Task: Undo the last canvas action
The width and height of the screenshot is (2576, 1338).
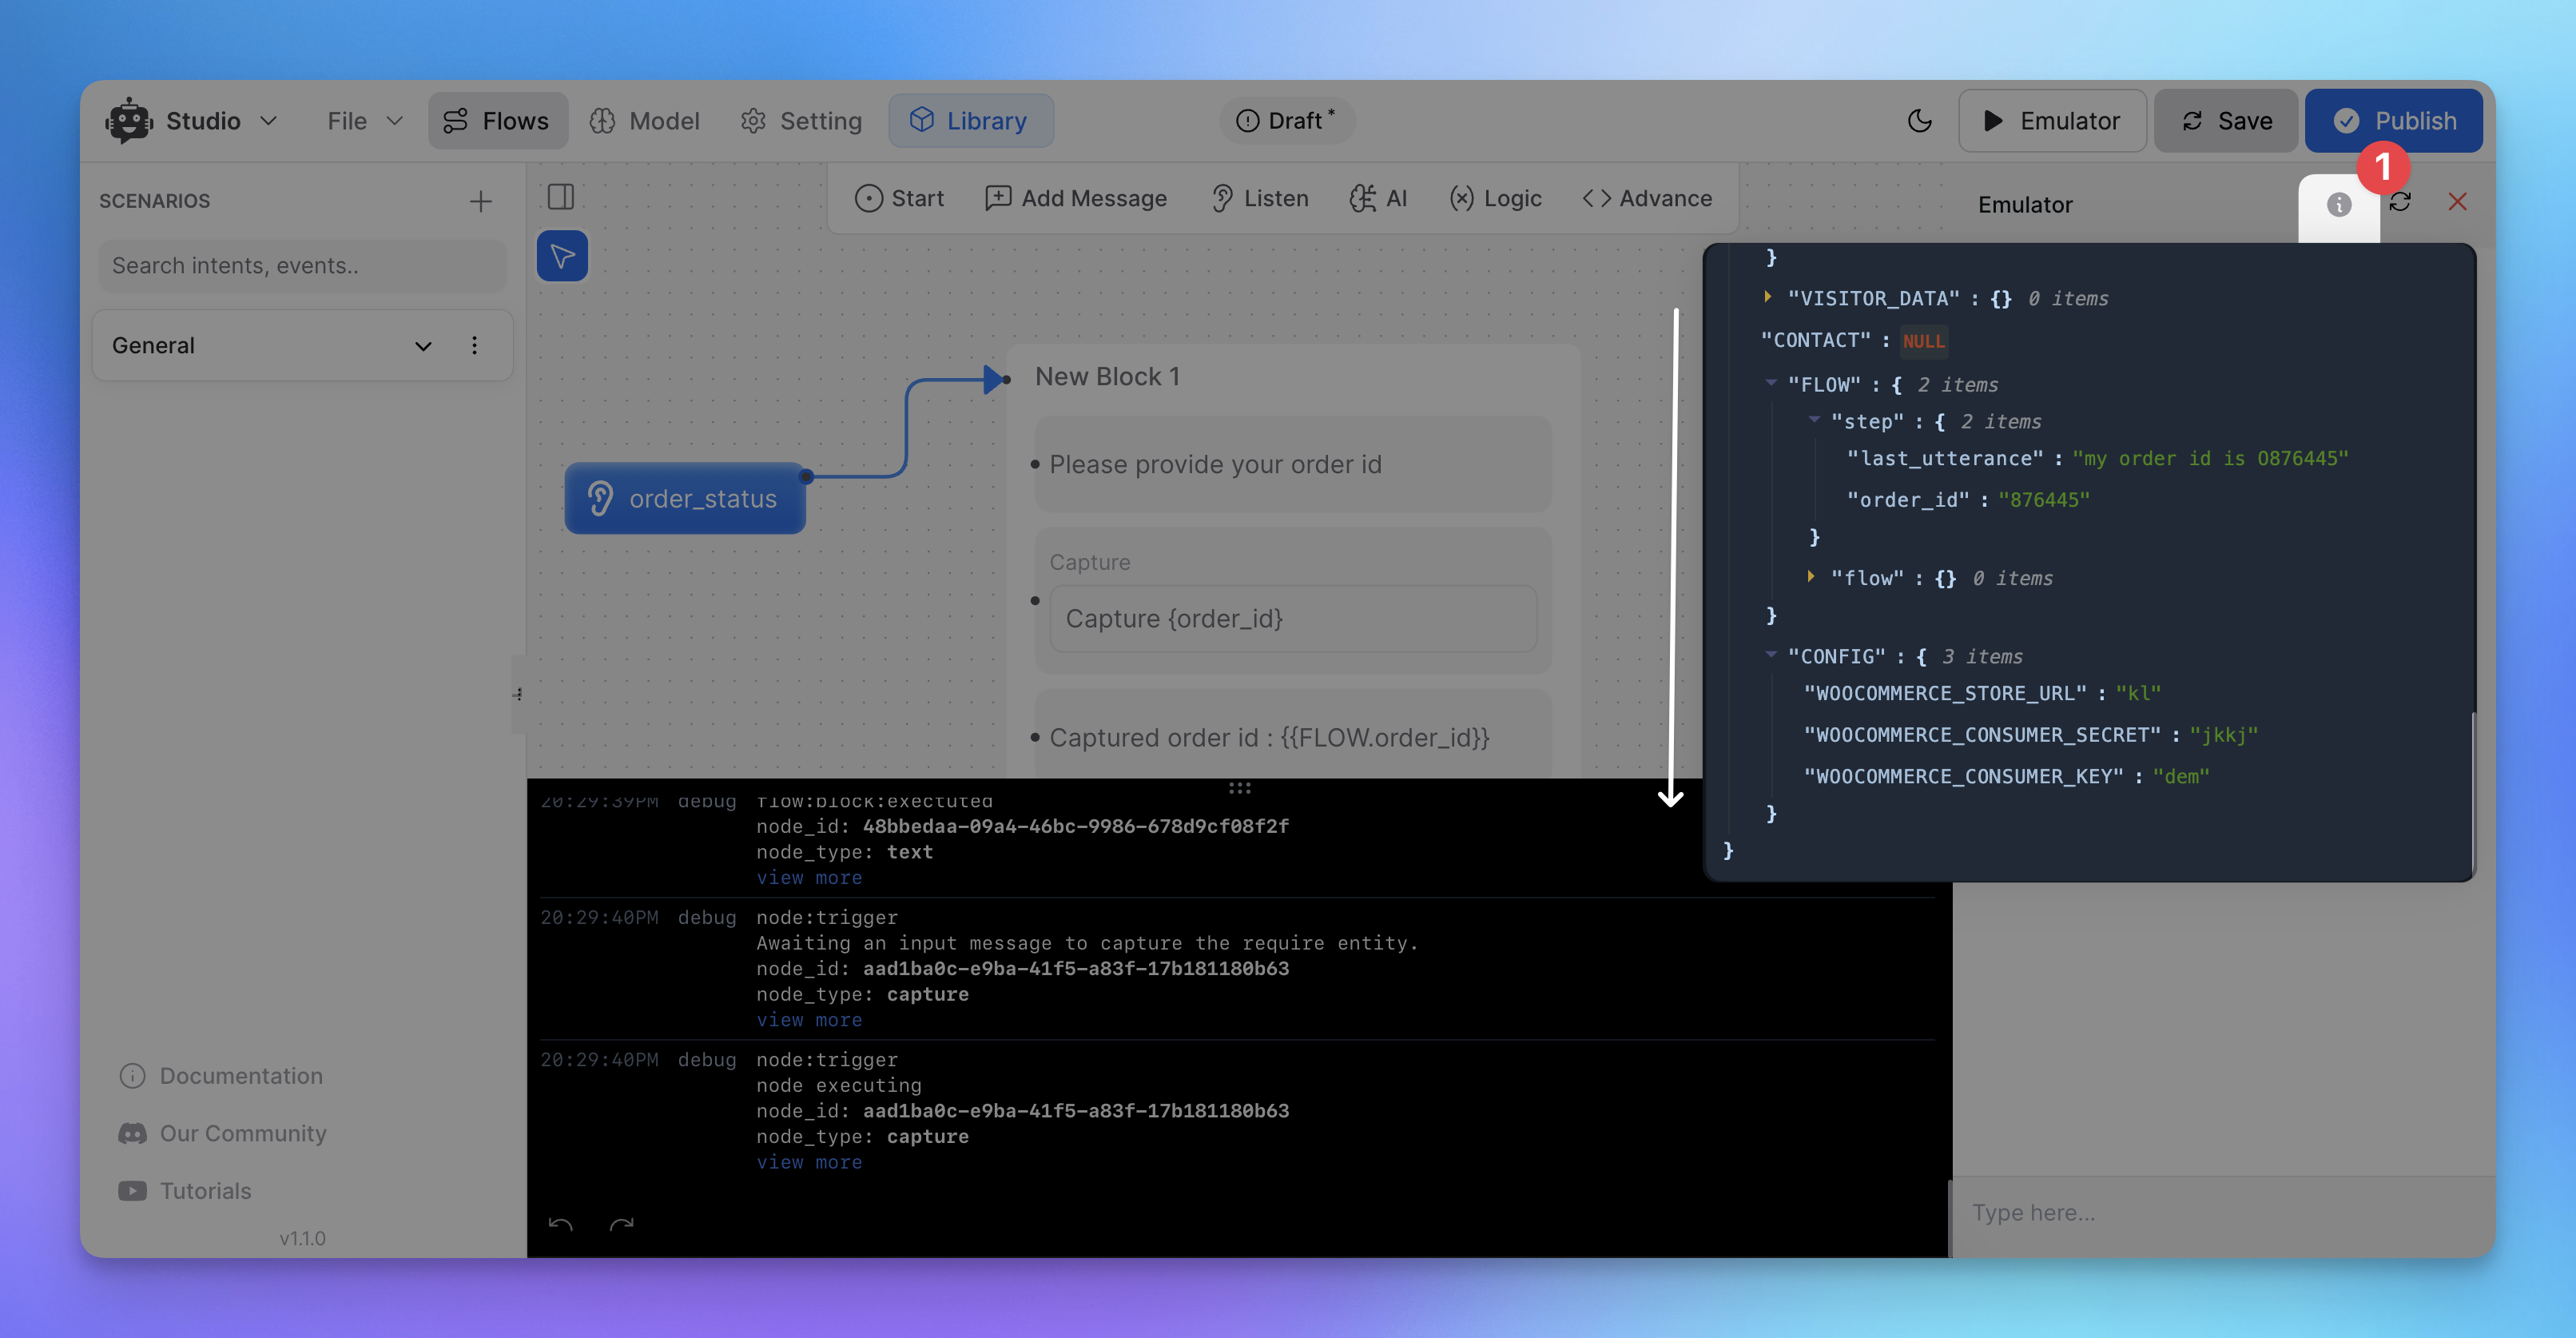Action: [560, 1224]
